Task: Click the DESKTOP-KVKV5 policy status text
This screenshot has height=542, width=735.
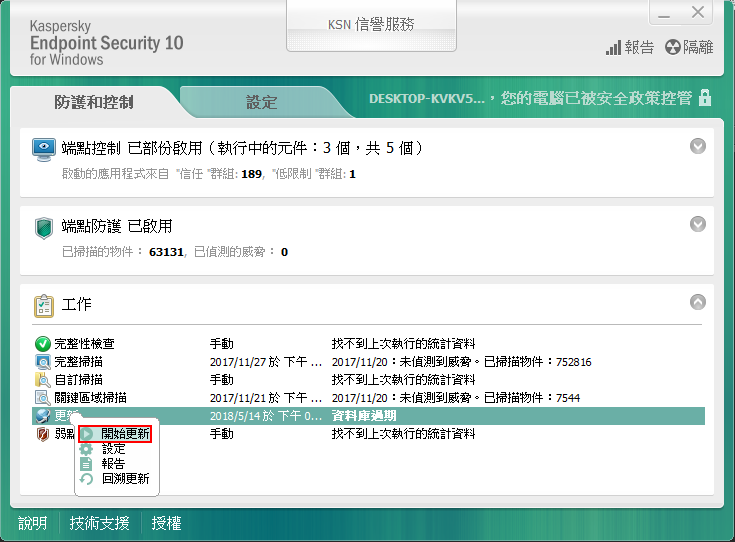Action: point(530,98)
